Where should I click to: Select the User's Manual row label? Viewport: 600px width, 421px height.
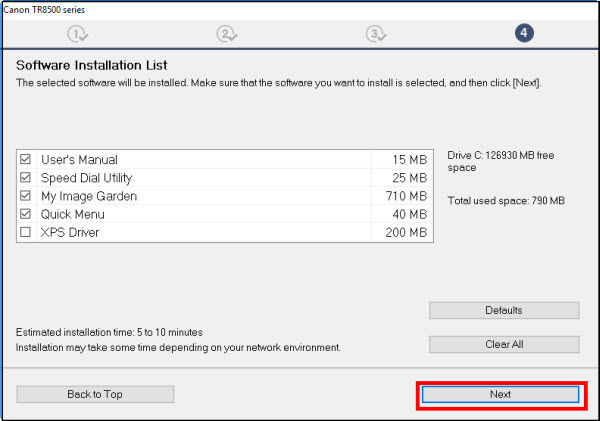(x=79, y=160)
